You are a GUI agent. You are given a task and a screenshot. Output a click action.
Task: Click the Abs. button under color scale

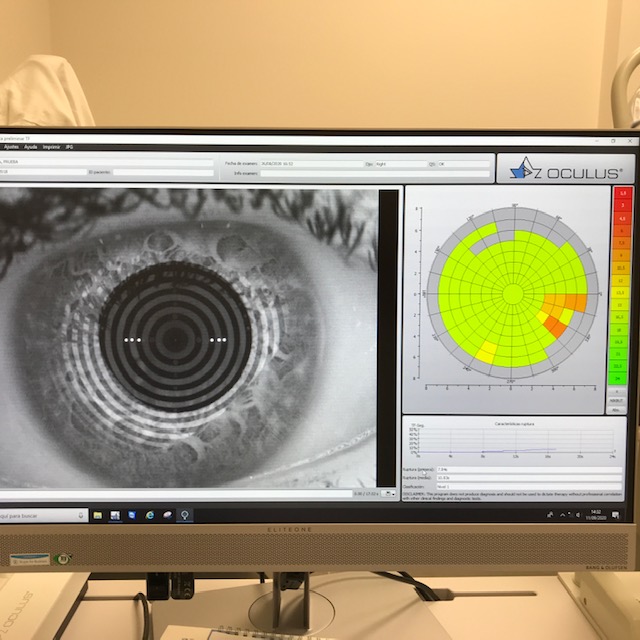pos(616,410)
